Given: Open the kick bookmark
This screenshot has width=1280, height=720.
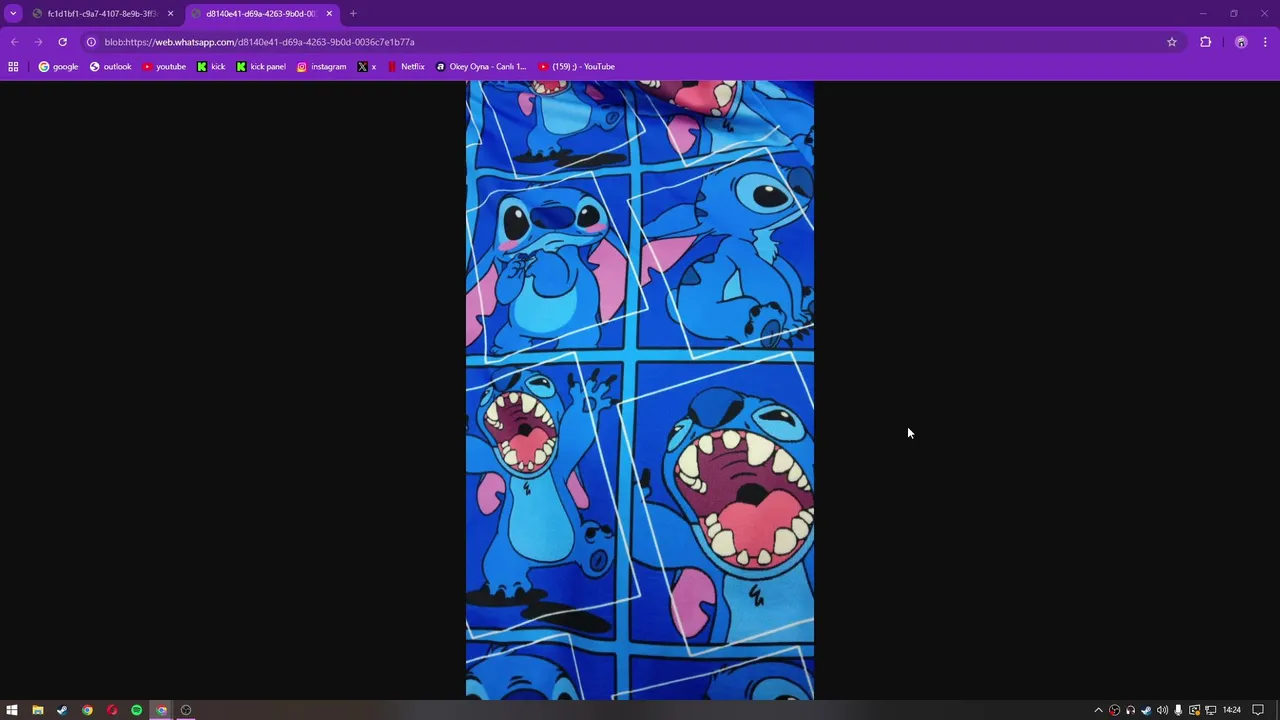Looking at the screenshot, I should tap(211, 67).
